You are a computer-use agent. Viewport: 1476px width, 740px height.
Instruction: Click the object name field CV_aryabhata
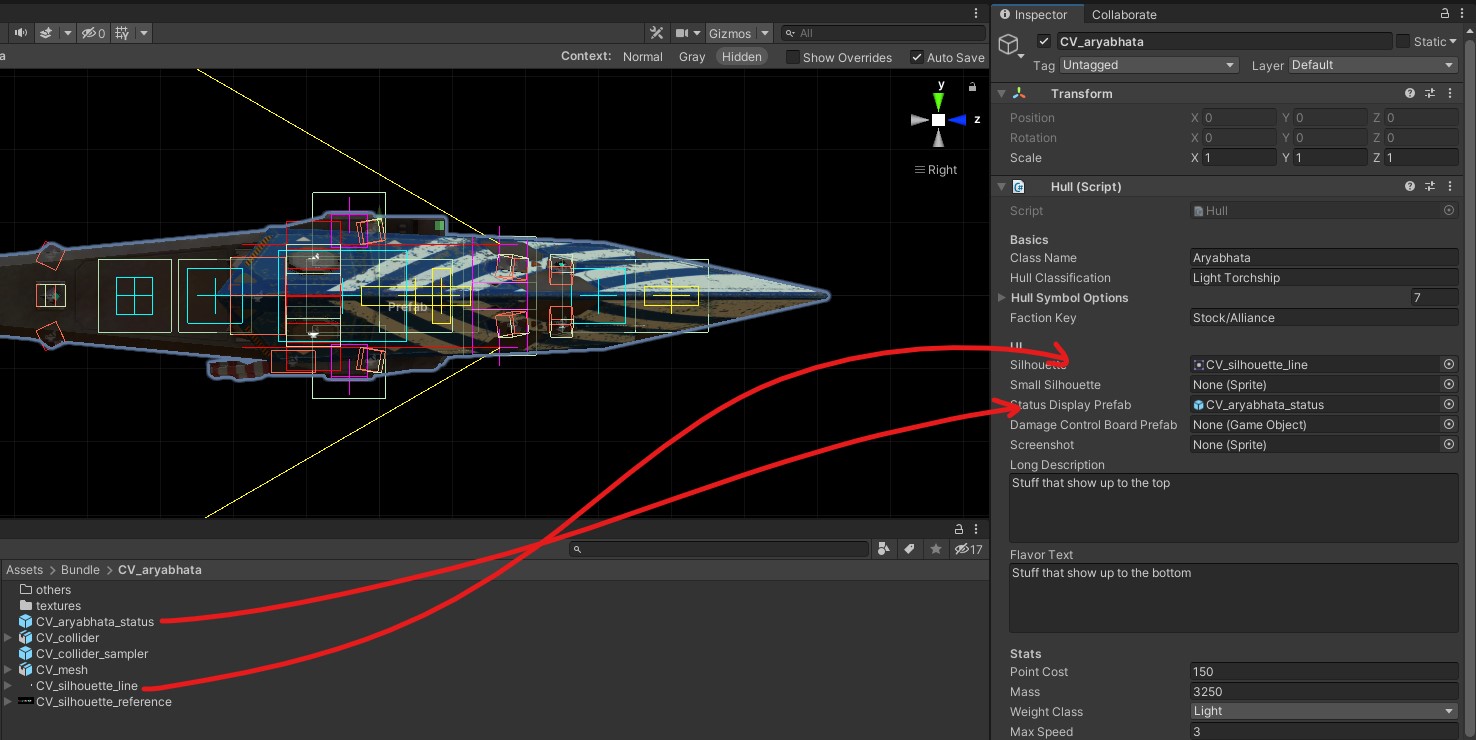click(x=1224, y=41)
